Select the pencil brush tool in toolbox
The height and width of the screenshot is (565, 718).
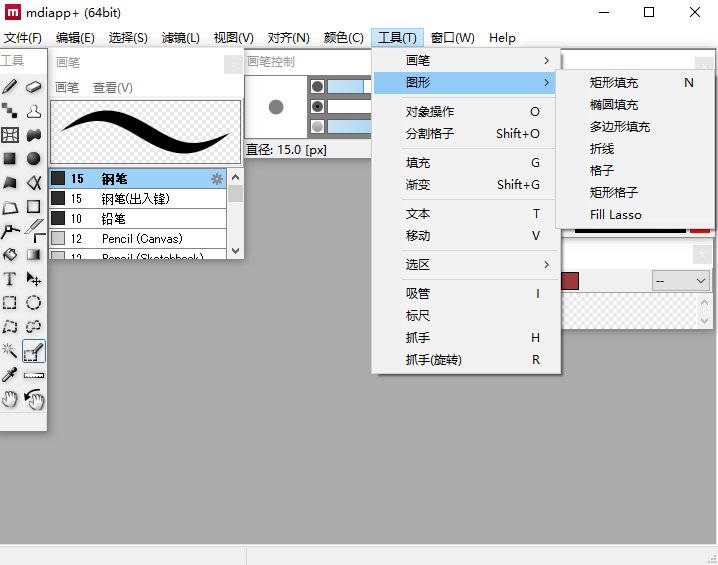coord(10,86)
